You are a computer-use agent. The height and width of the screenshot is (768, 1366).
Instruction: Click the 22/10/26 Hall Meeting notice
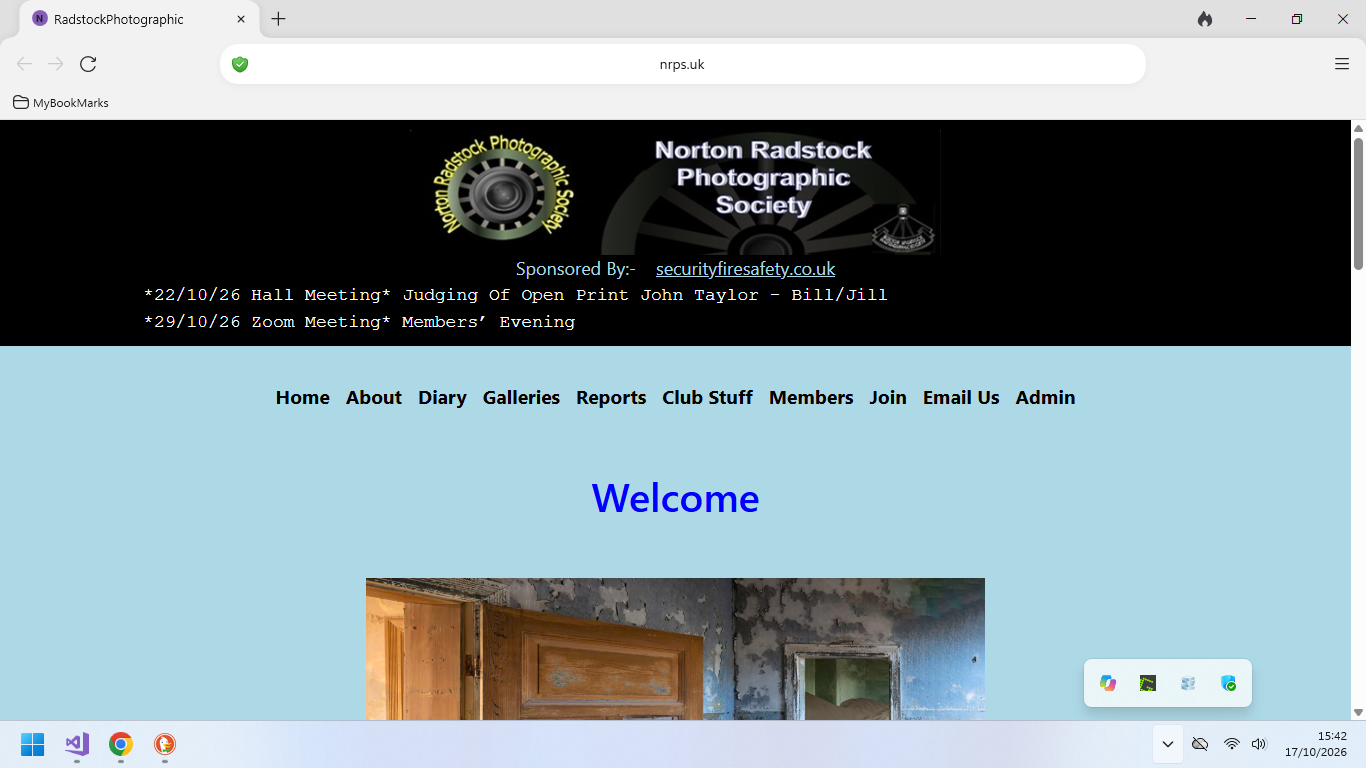(516, 295)
